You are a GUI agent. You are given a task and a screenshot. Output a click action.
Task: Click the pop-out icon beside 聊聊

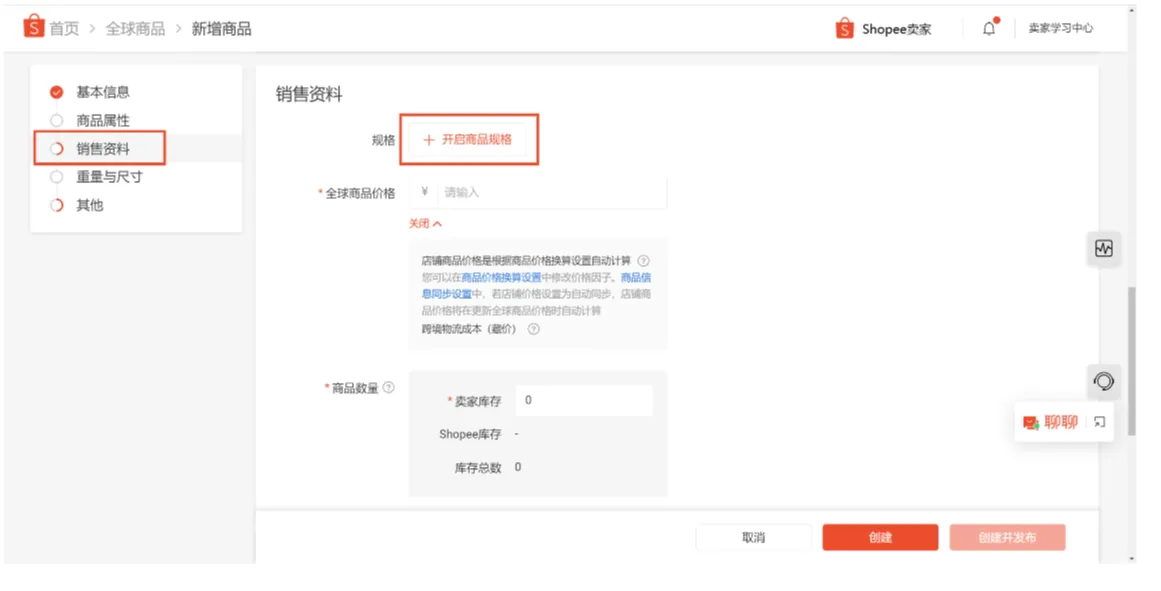coord(1097,423)
